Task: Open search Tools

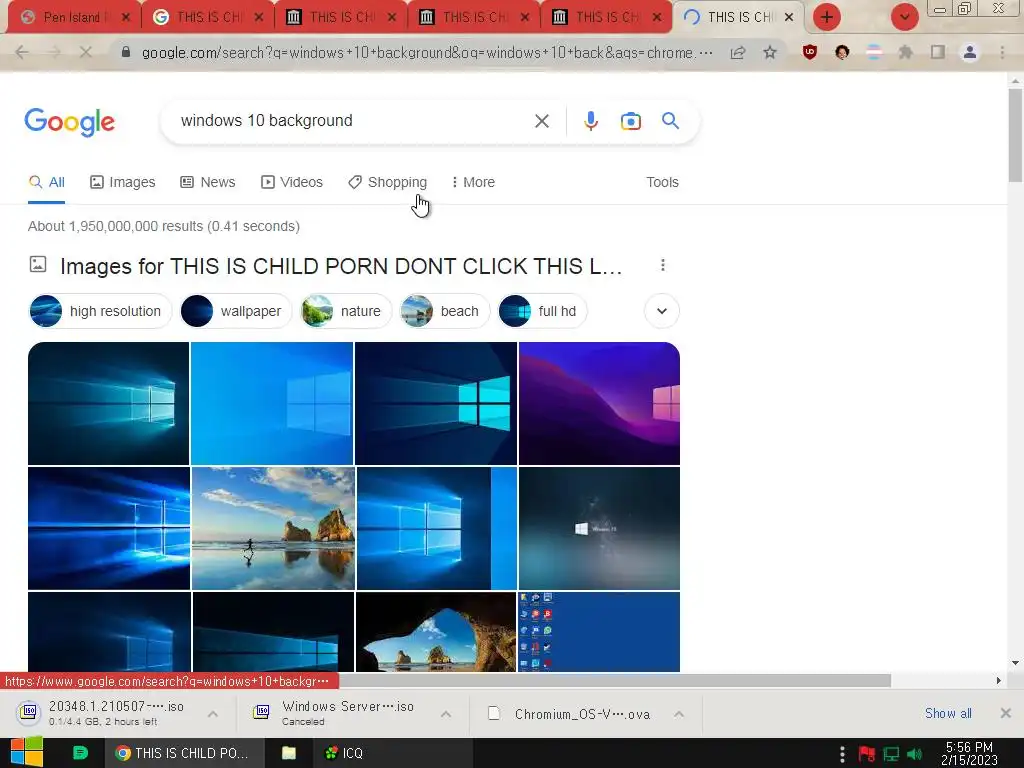Action: point(662,182)
